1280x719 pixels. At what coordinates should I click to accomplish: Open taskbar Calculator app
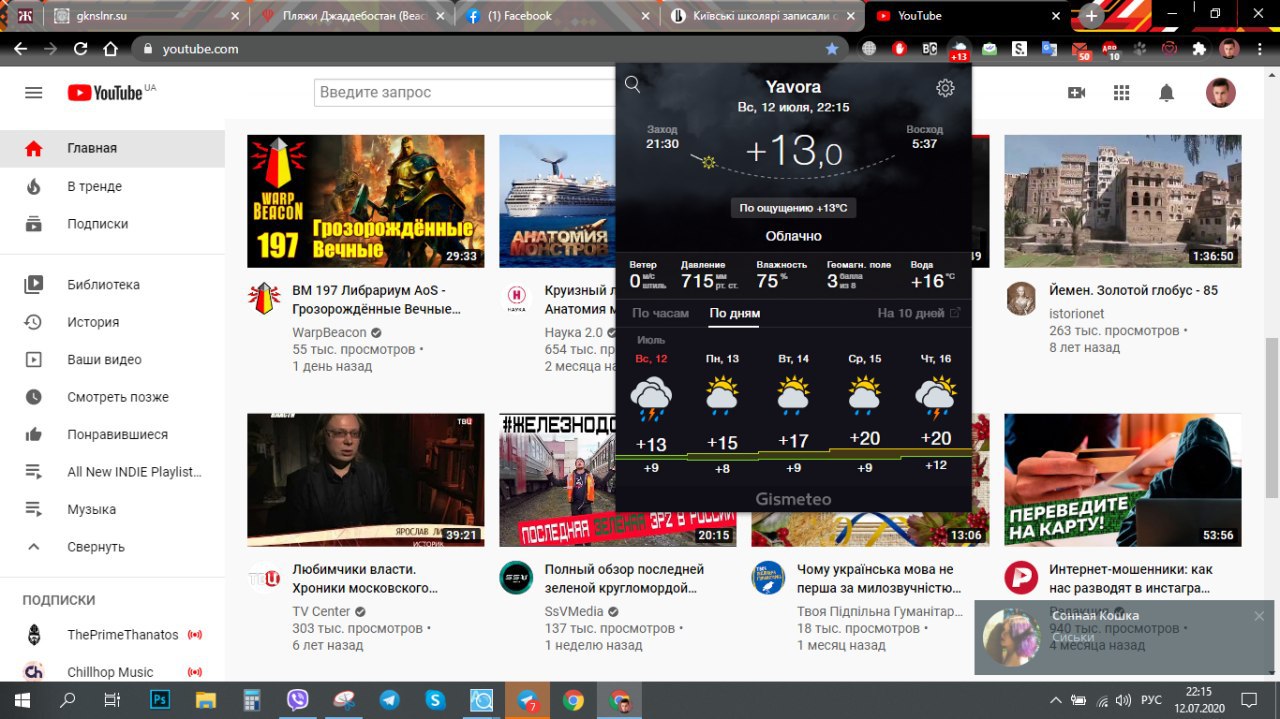[251, 699]
